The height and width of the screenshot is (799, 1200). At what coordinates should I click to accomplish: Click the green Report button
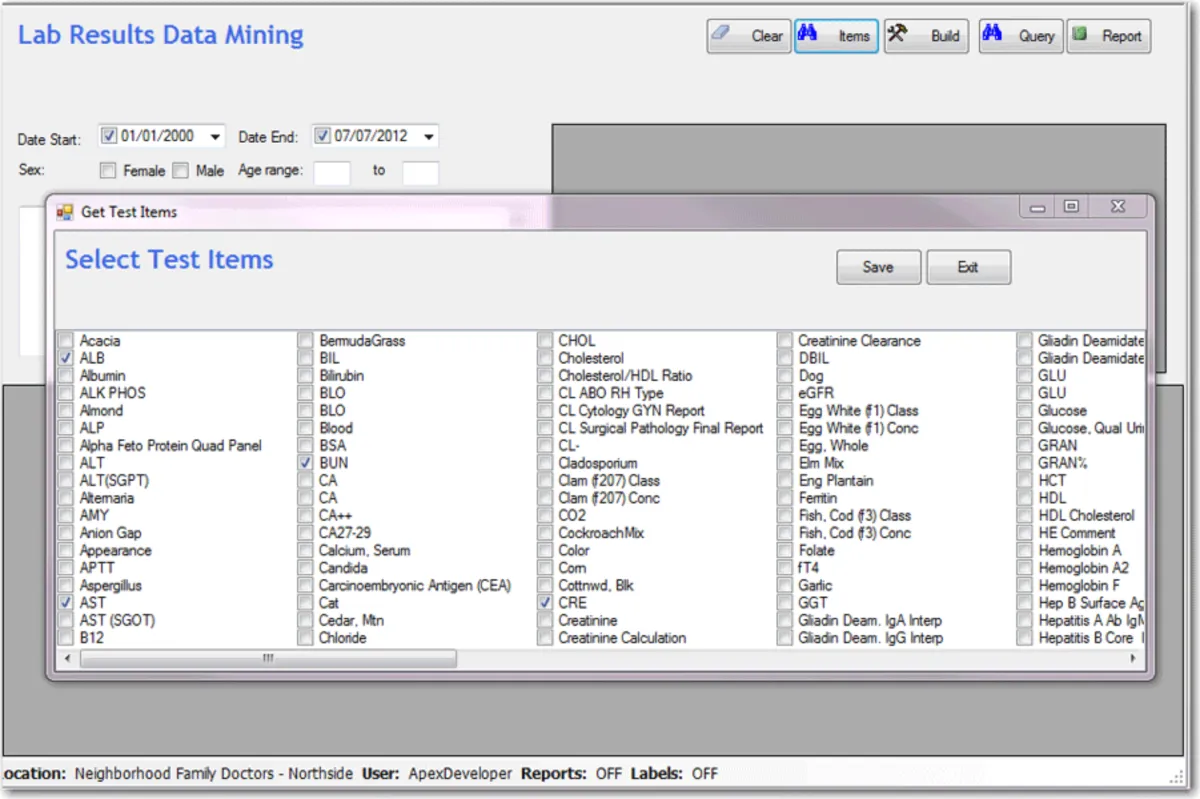[x=1107, y=36]
